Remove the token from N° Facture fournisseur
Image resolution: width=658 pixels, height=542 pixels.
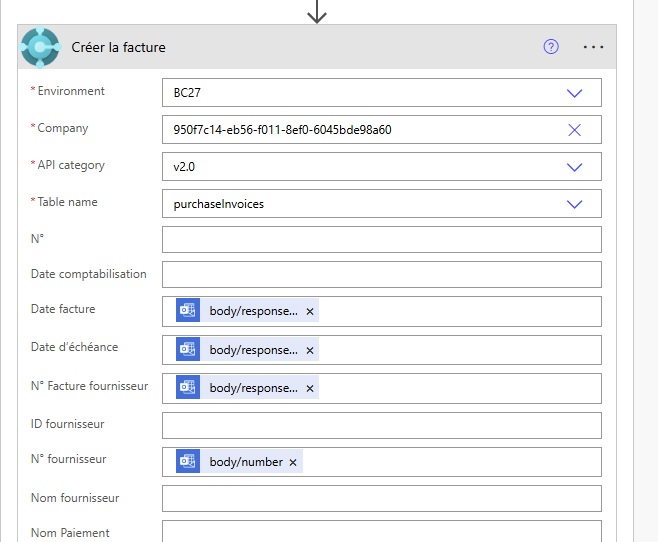click(x=310, y=389)
